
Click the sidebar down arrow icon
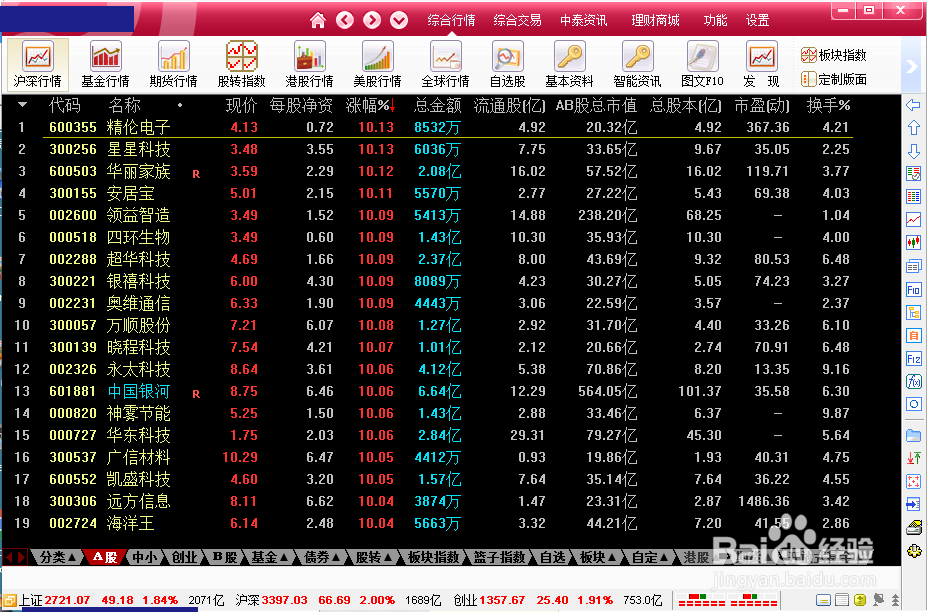point(914,151)
